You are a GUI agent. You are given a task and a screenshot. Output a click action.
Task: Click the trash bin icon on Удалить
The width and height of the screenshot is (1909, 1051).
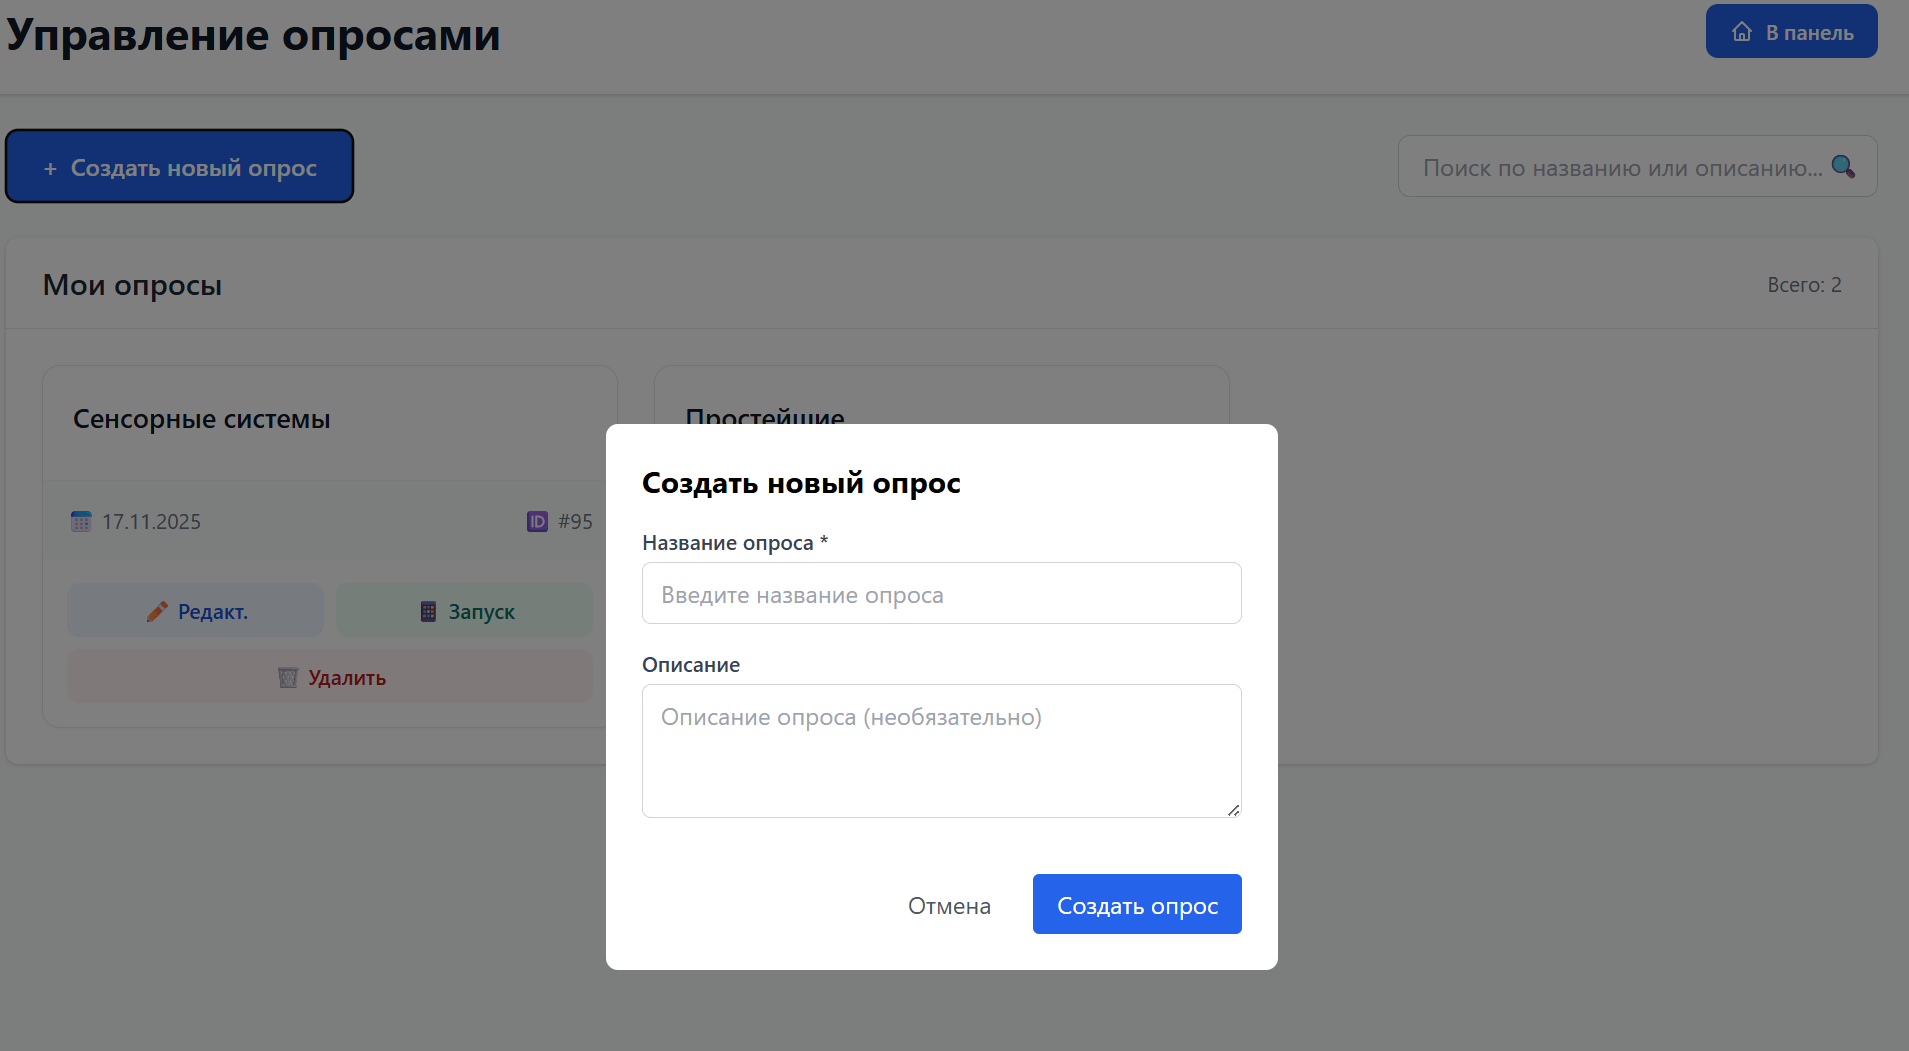[x=288, y=678]
